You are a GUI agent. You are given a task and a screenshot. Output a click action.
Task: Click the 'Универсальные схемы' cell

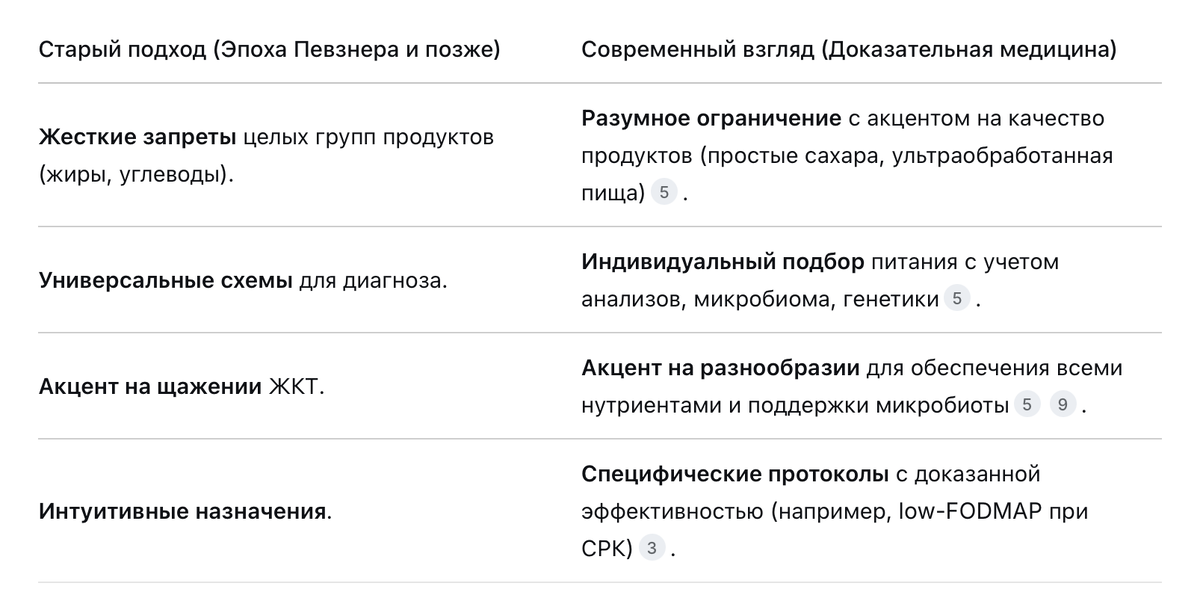(243, 280)
